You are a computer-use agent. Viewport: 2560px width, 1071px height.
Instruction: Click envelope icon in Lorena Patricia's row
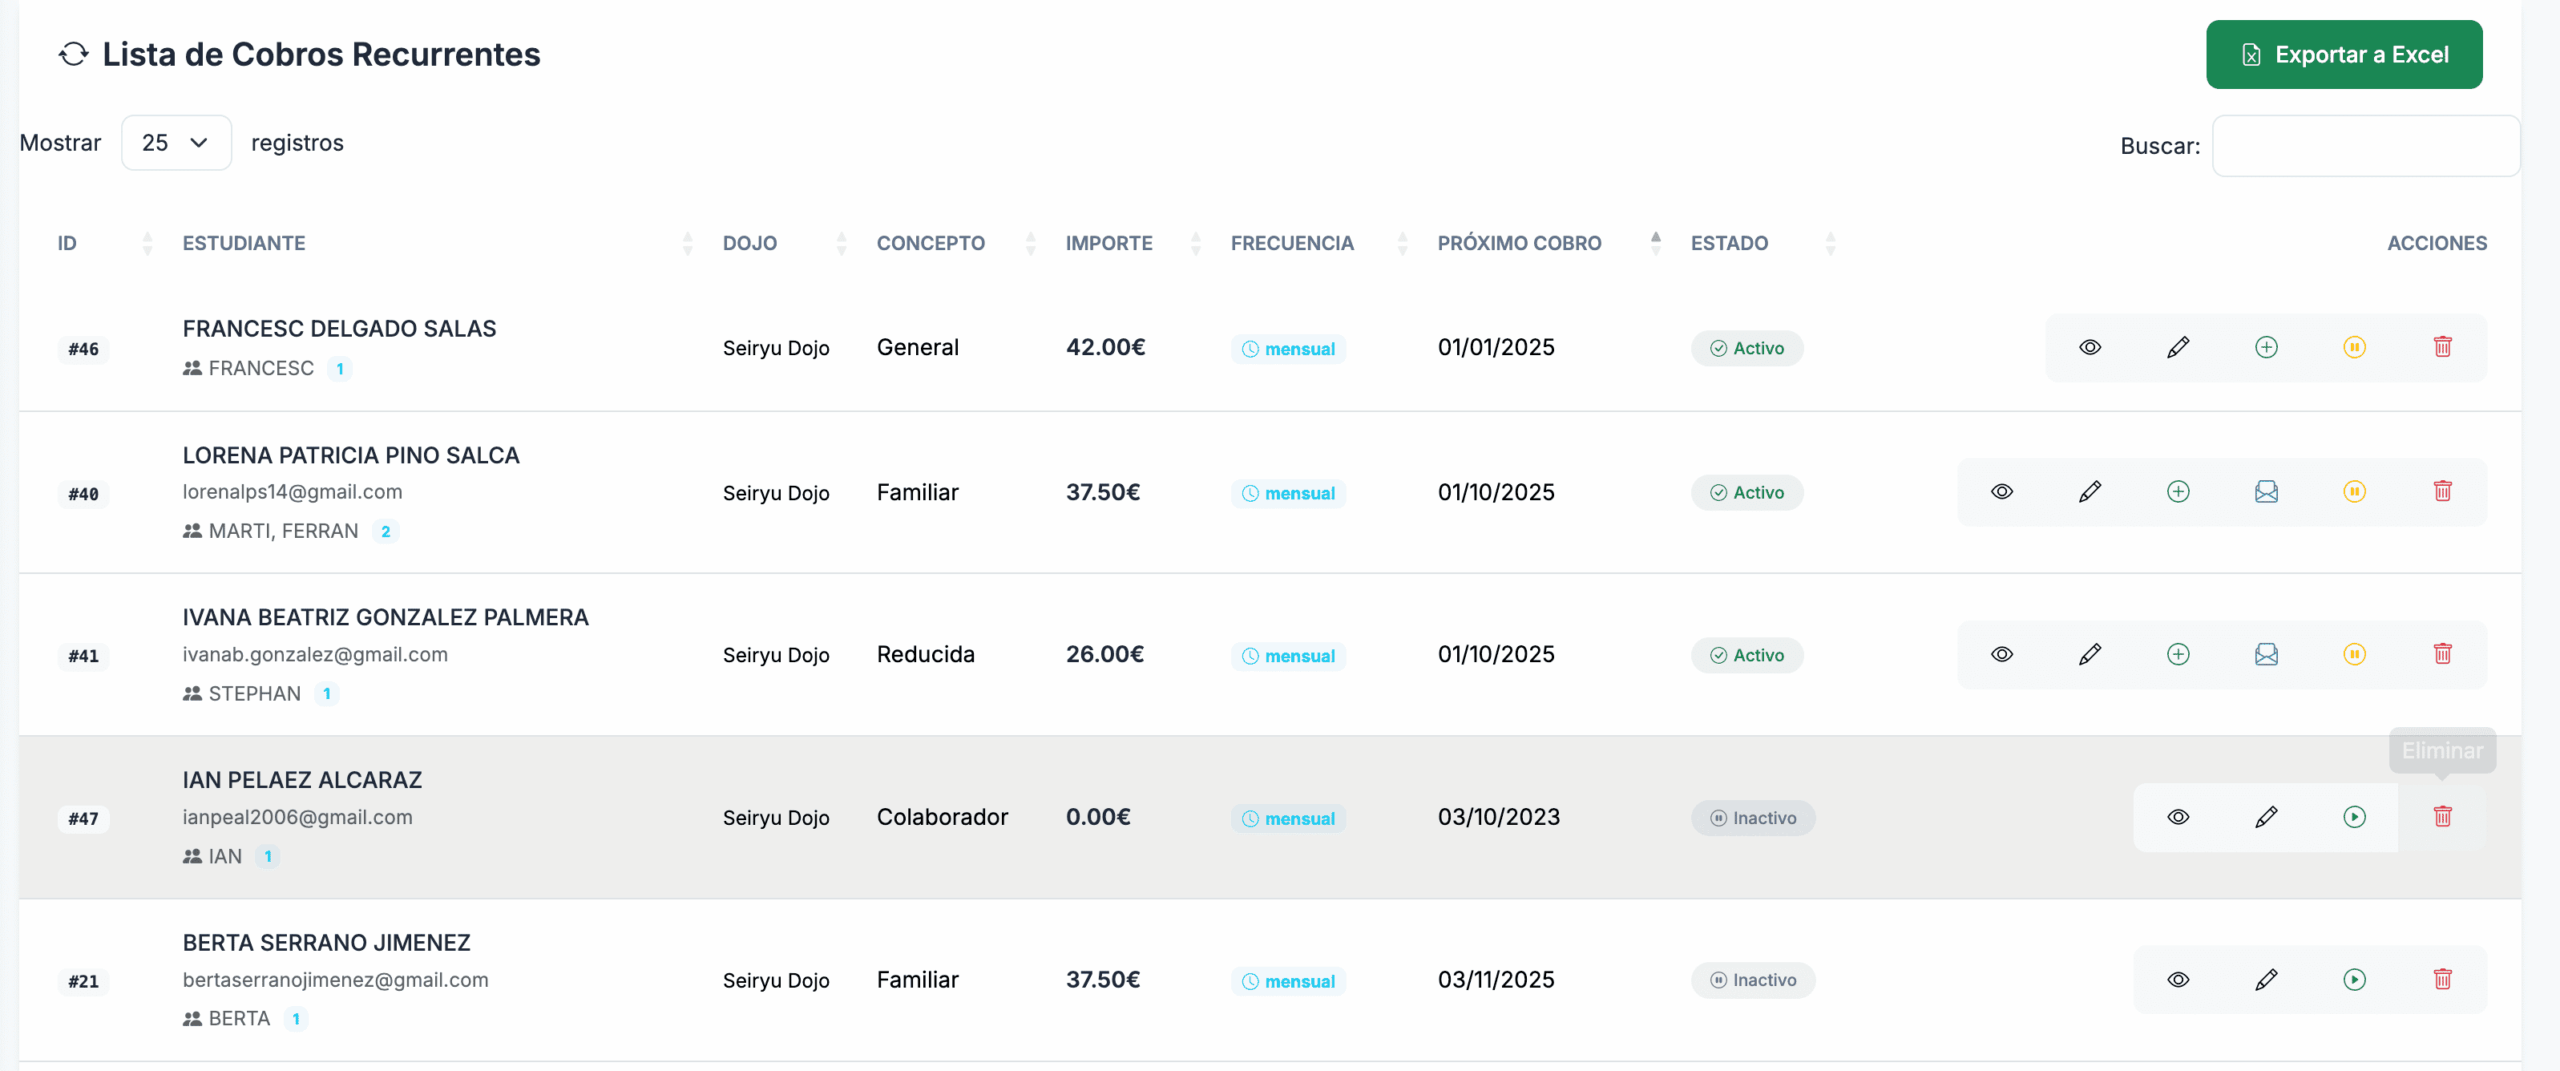click(x=2266, y=492)
